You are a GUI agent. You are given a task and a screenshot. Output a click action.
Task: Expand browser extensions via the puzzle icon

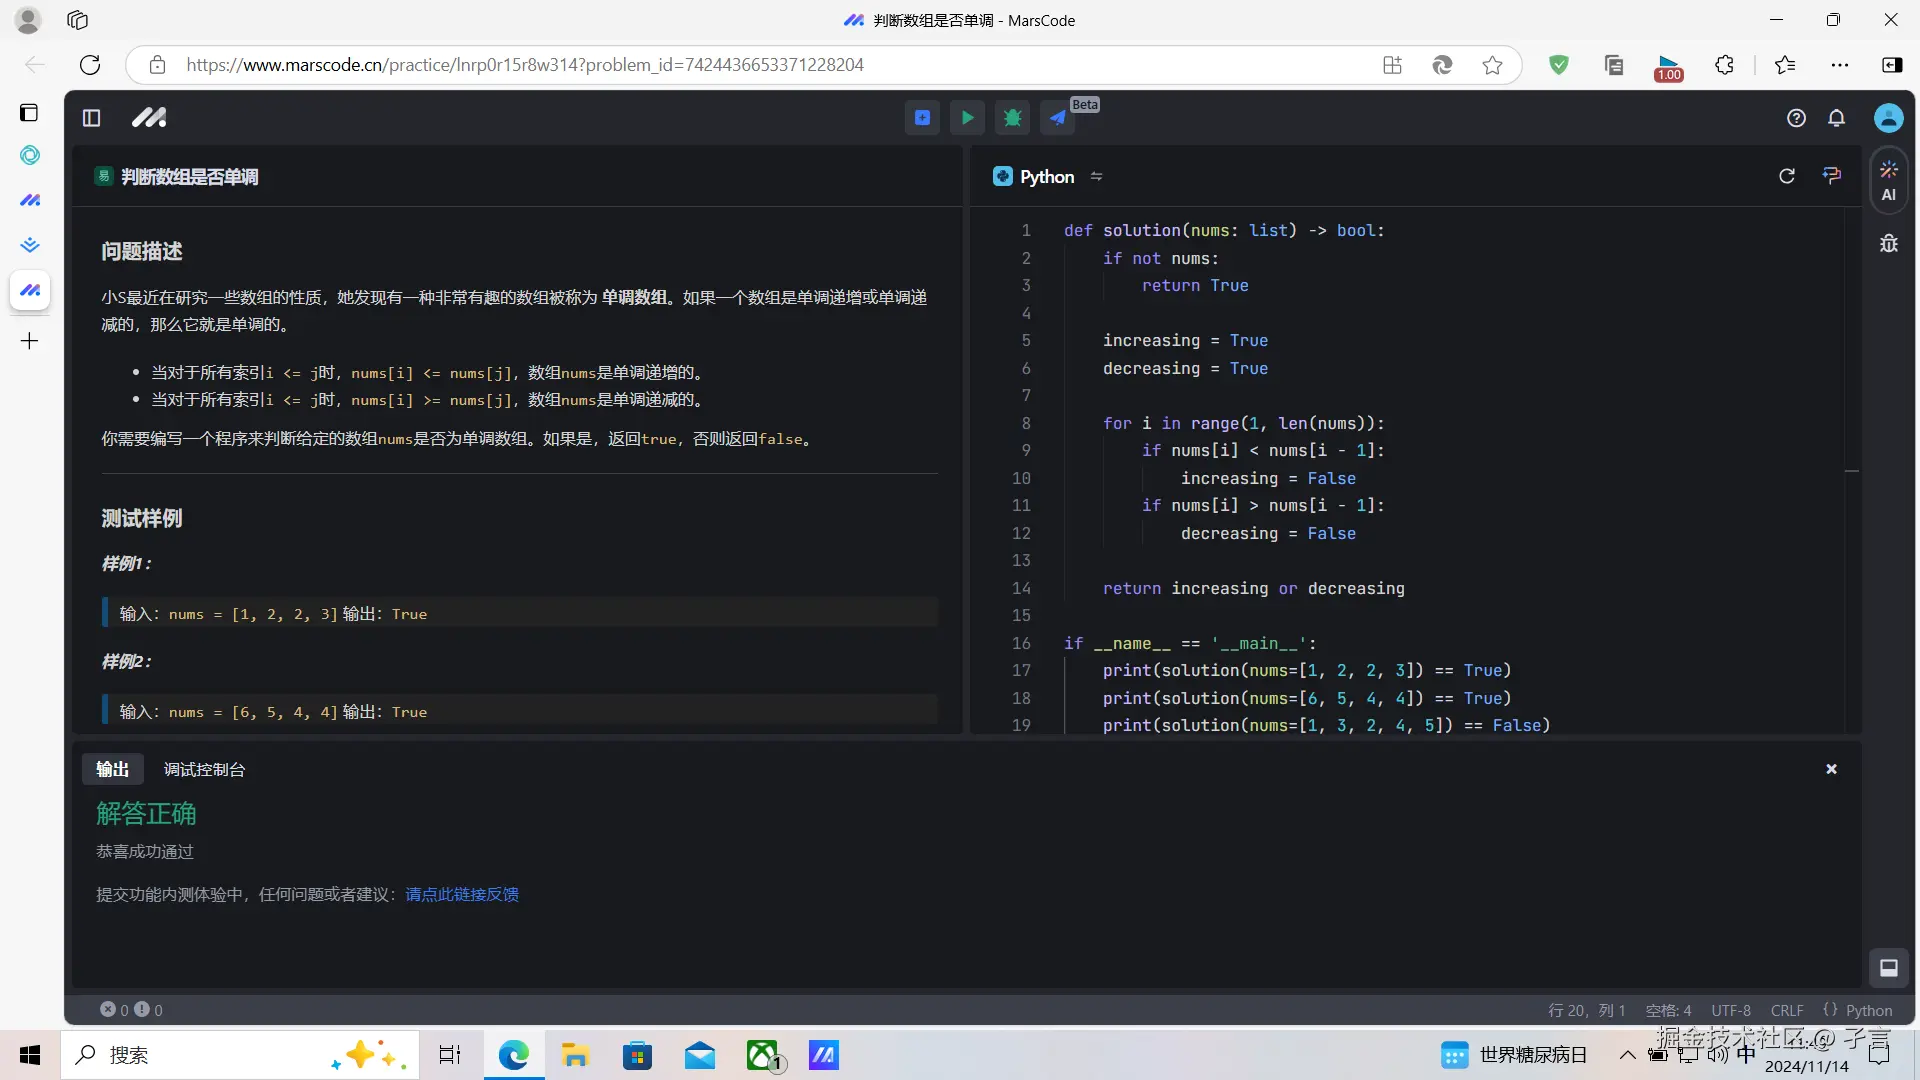(x=1725, y=65)
